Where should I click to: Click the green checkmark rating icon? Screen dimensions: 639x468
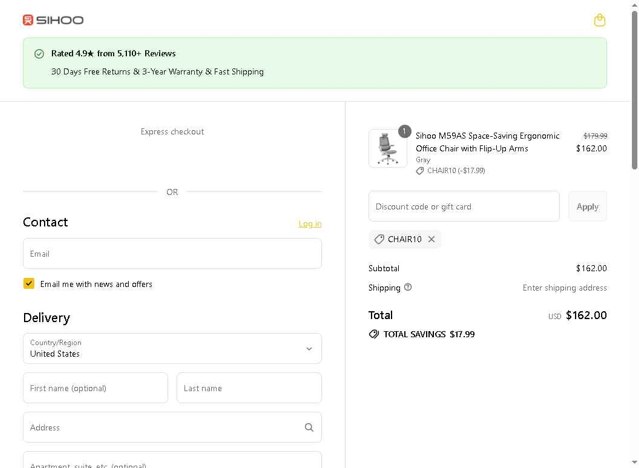(x=39, y=54)
